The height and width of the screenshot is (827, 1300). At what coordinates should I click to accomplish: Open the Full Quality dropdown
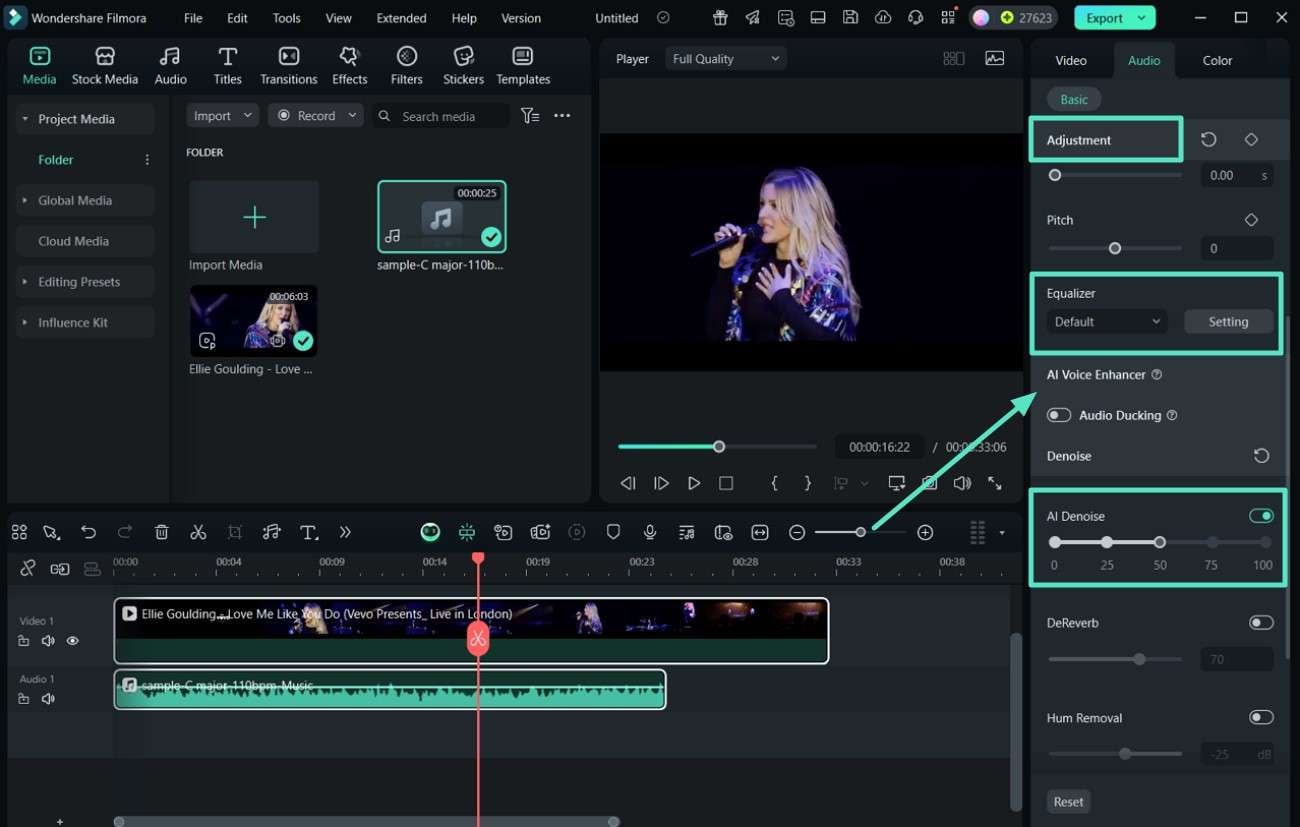726,59
